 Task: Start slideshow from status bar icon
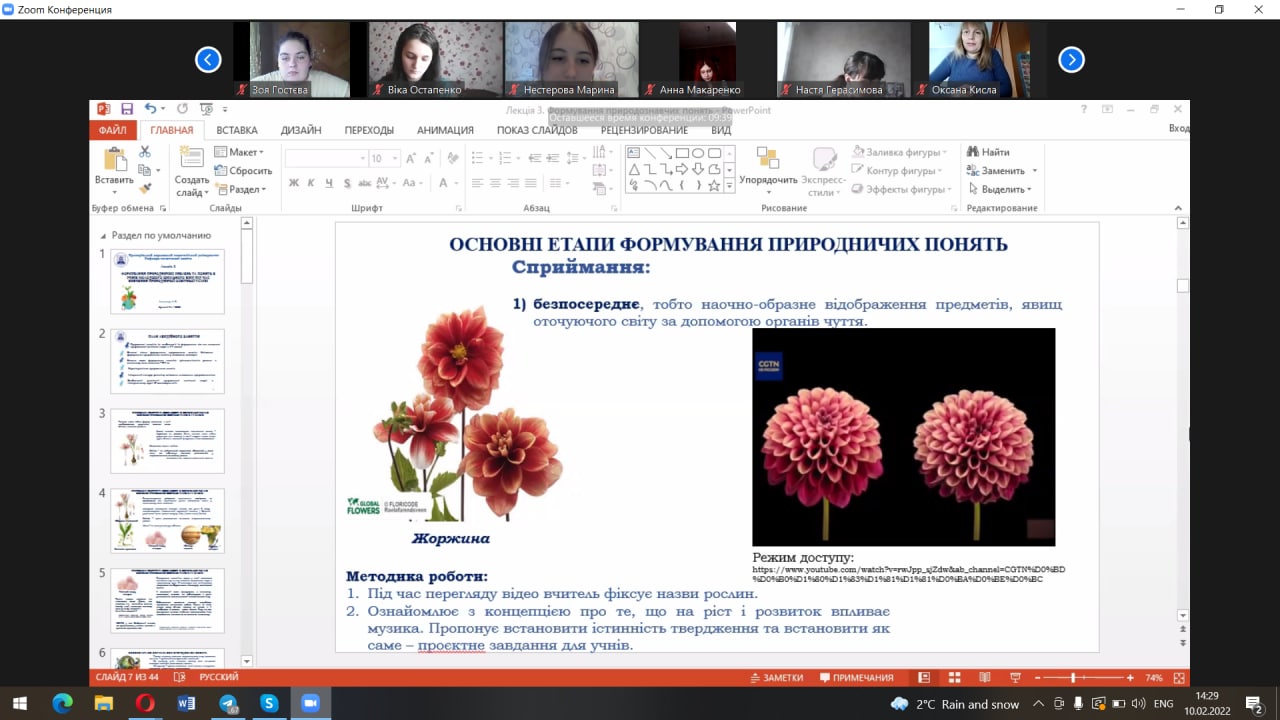[x=1015, y=677]
